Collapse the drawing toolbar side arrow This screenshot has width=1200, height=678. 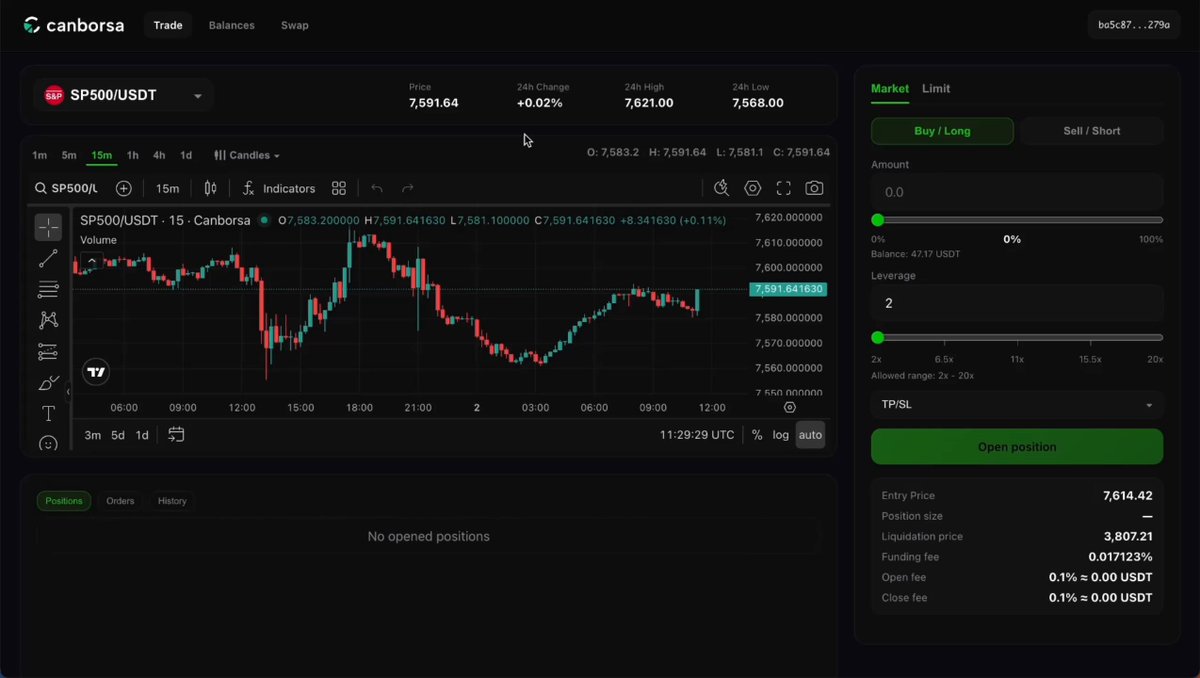[68, 392]
